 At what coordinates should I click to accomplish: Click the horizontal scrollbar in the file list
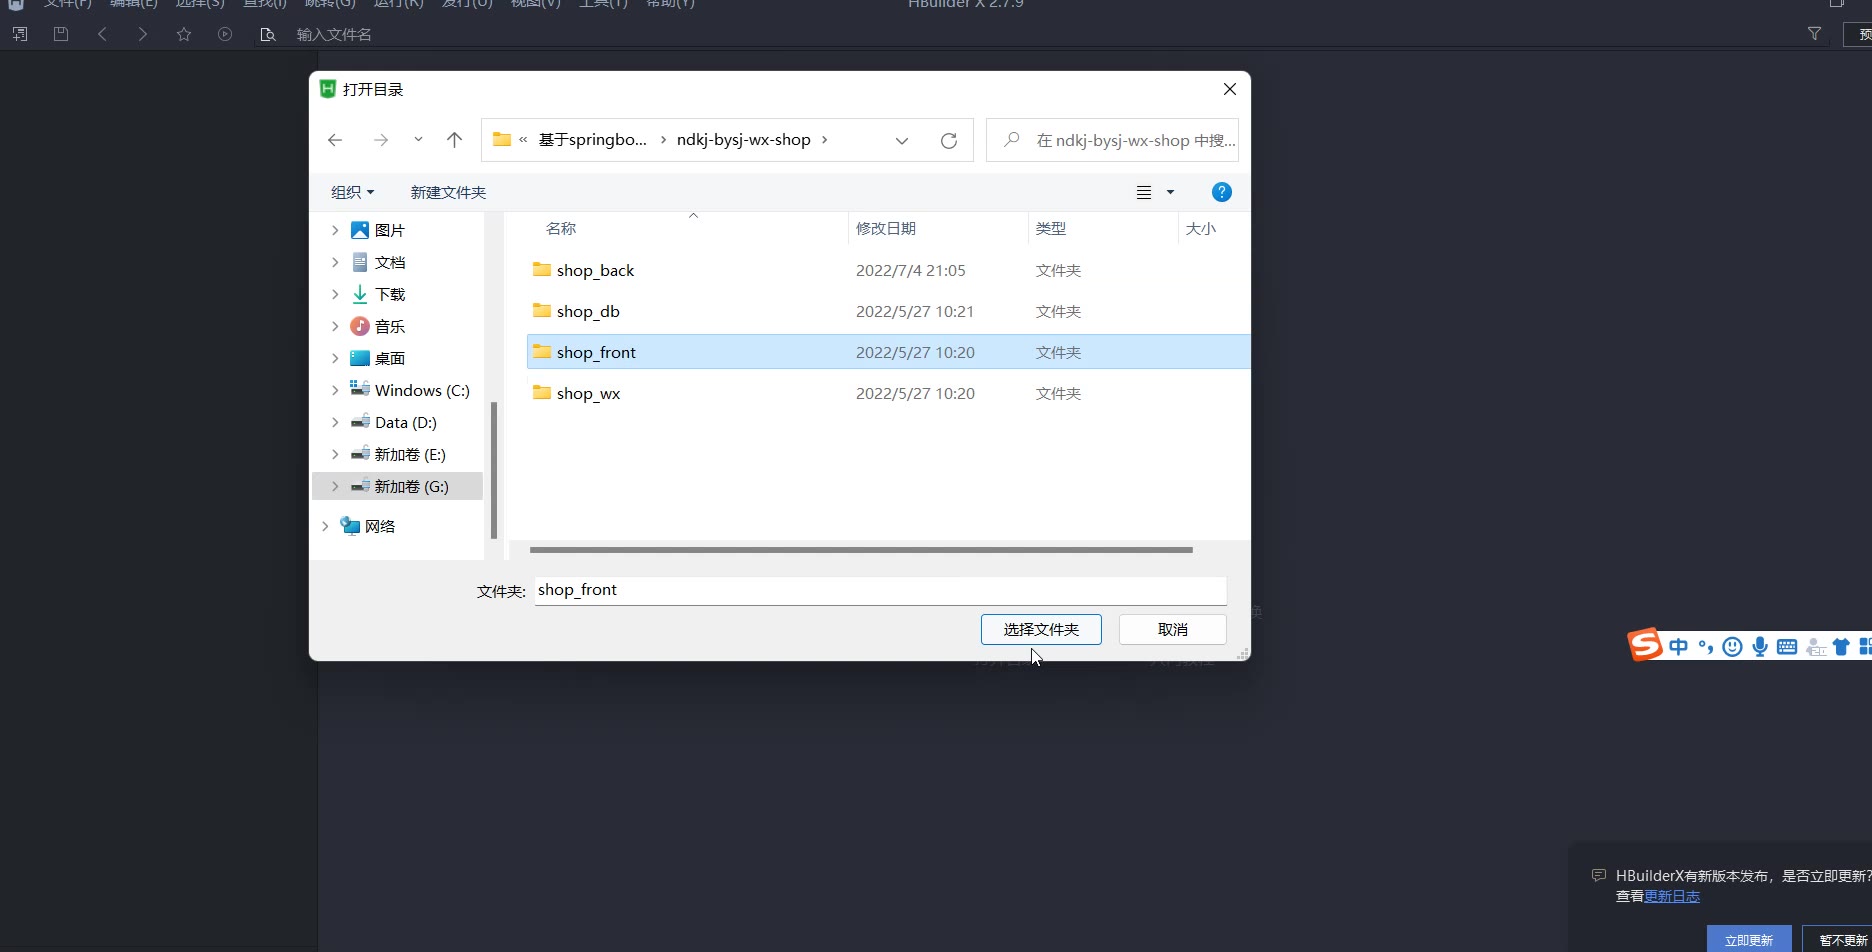(x=861, y=550)
